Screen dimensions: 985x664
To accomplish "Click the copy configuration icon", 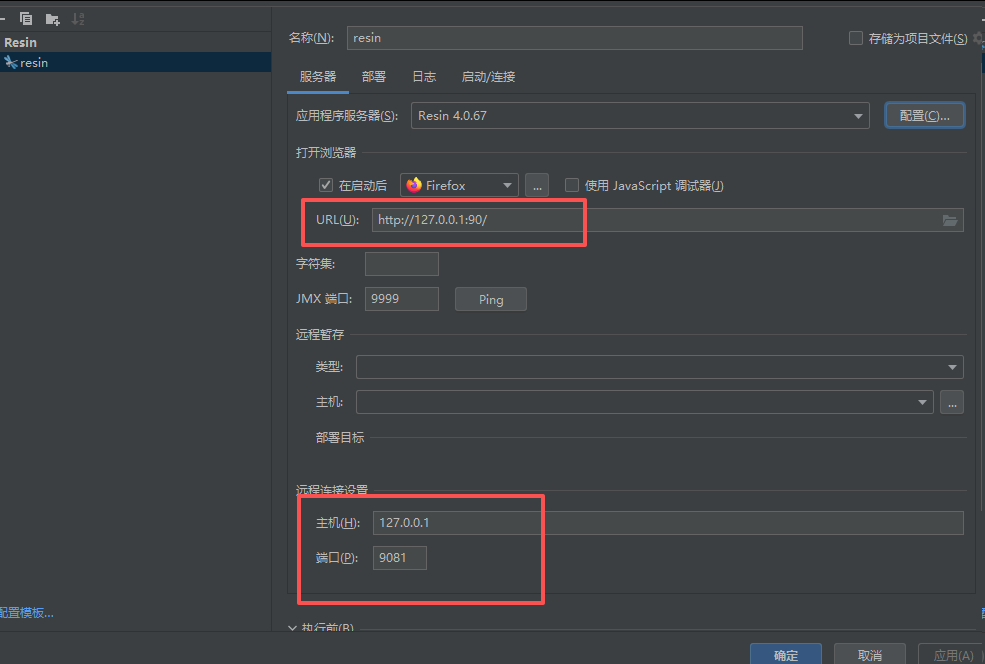I will click(x=24, y=18).
